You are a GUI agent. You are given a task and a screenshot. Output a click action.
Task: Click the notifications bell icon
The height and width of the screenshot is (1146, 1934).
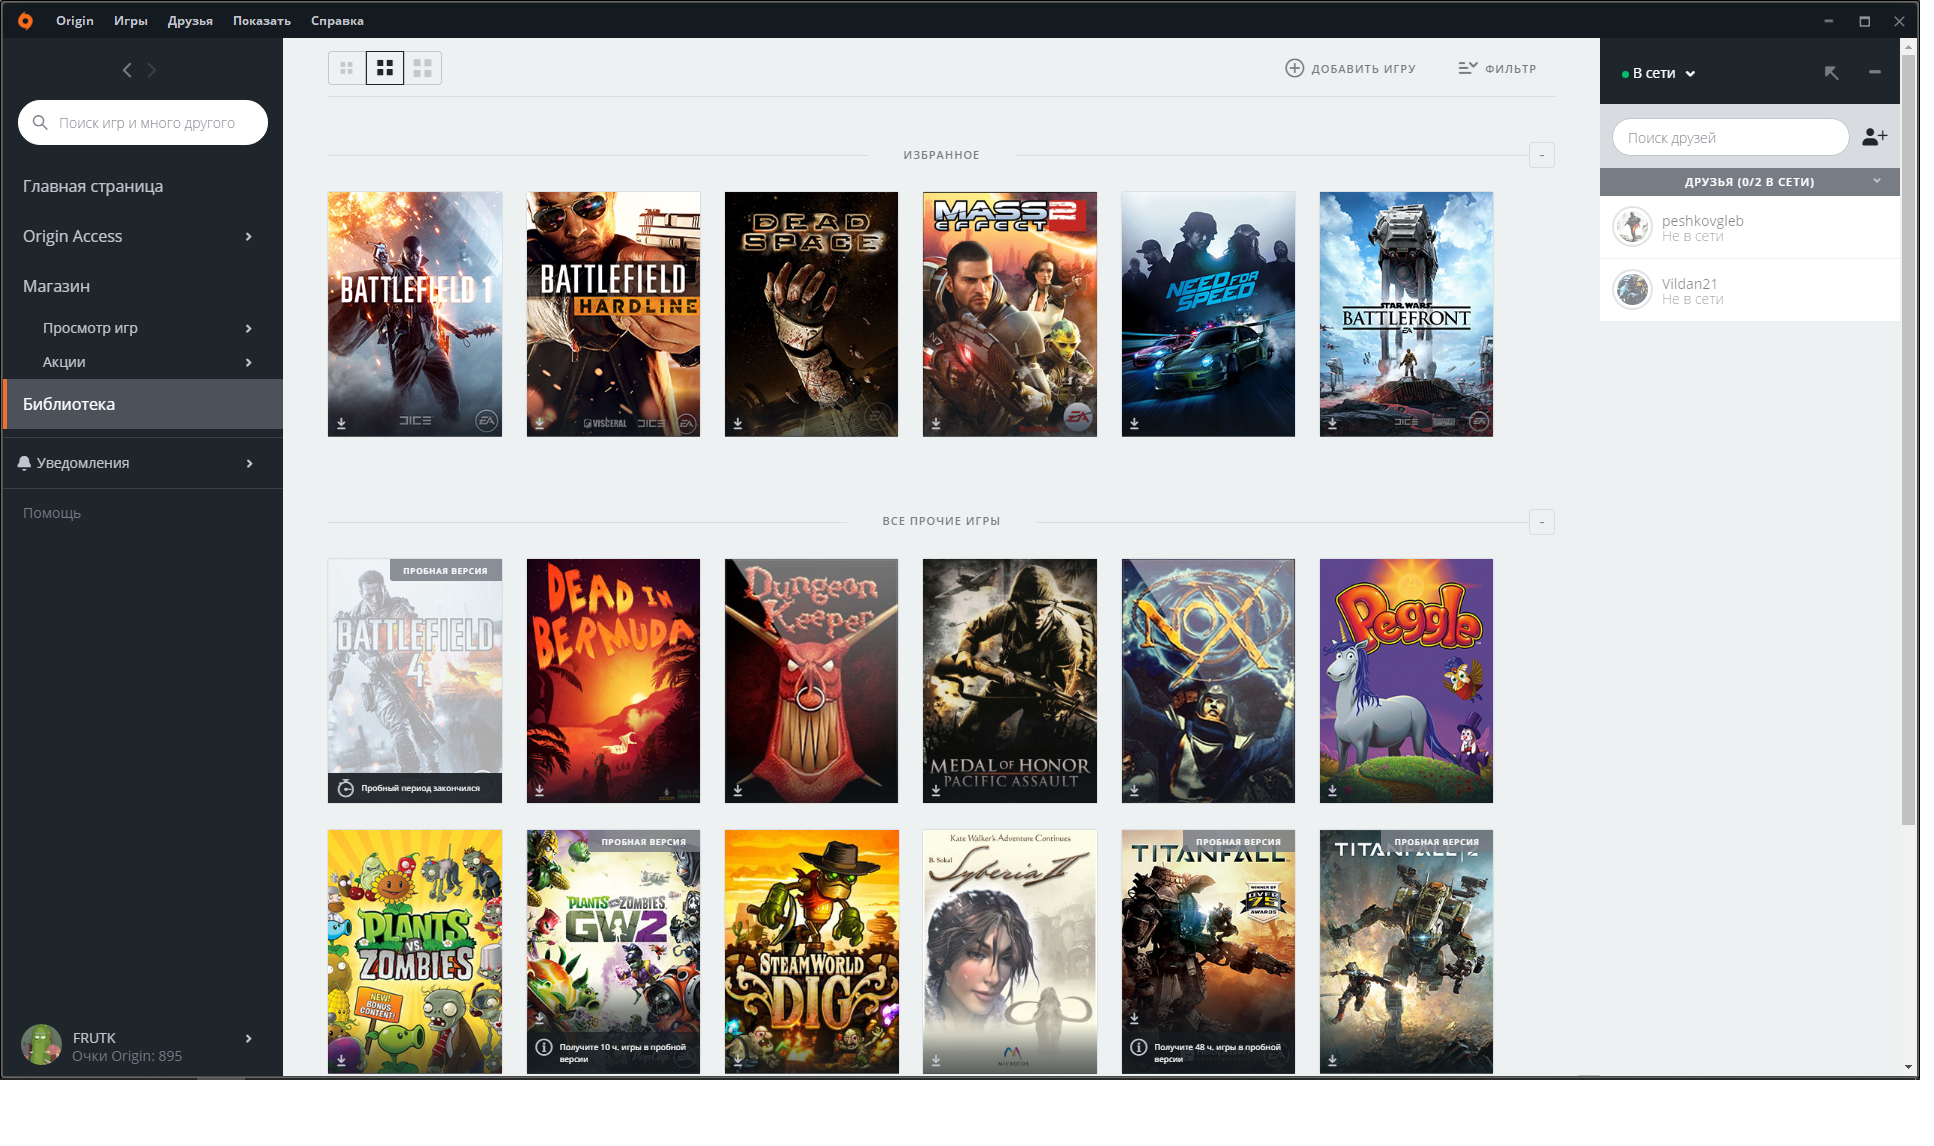[24, 463]
